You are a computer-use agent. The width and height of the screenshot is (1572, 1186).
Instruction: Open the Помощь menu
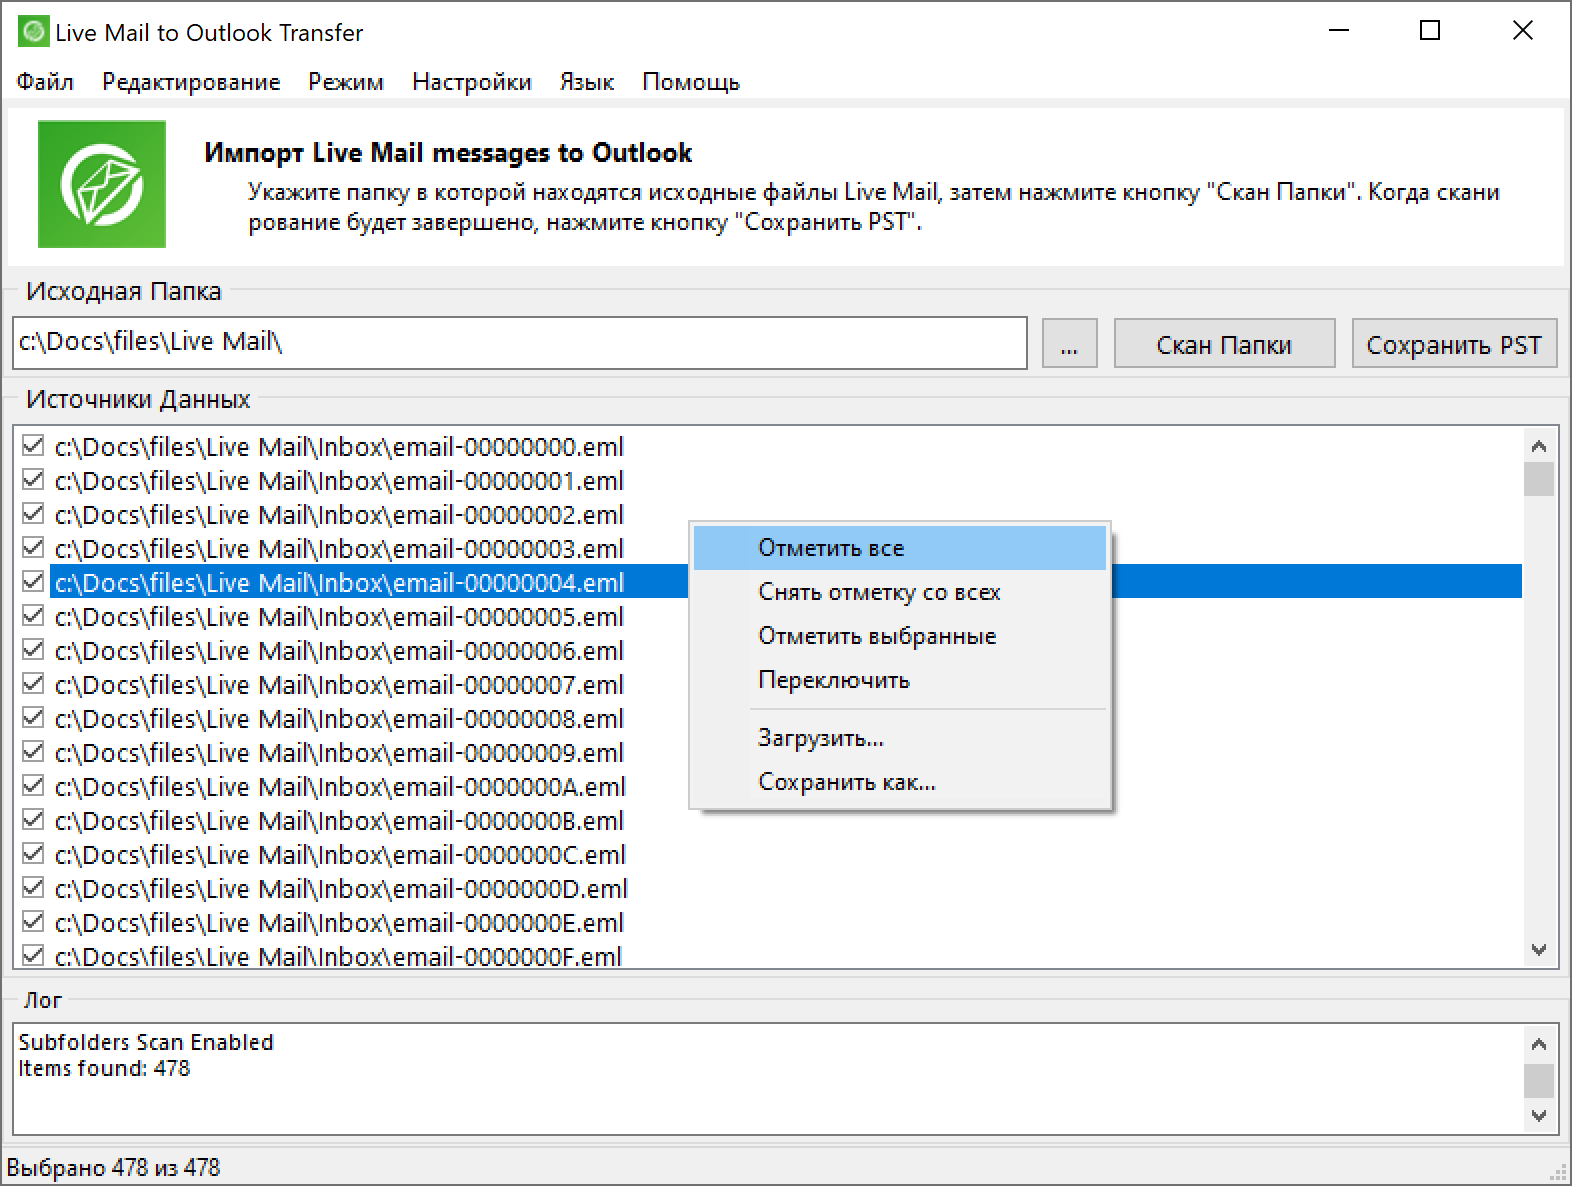(691, 82)
